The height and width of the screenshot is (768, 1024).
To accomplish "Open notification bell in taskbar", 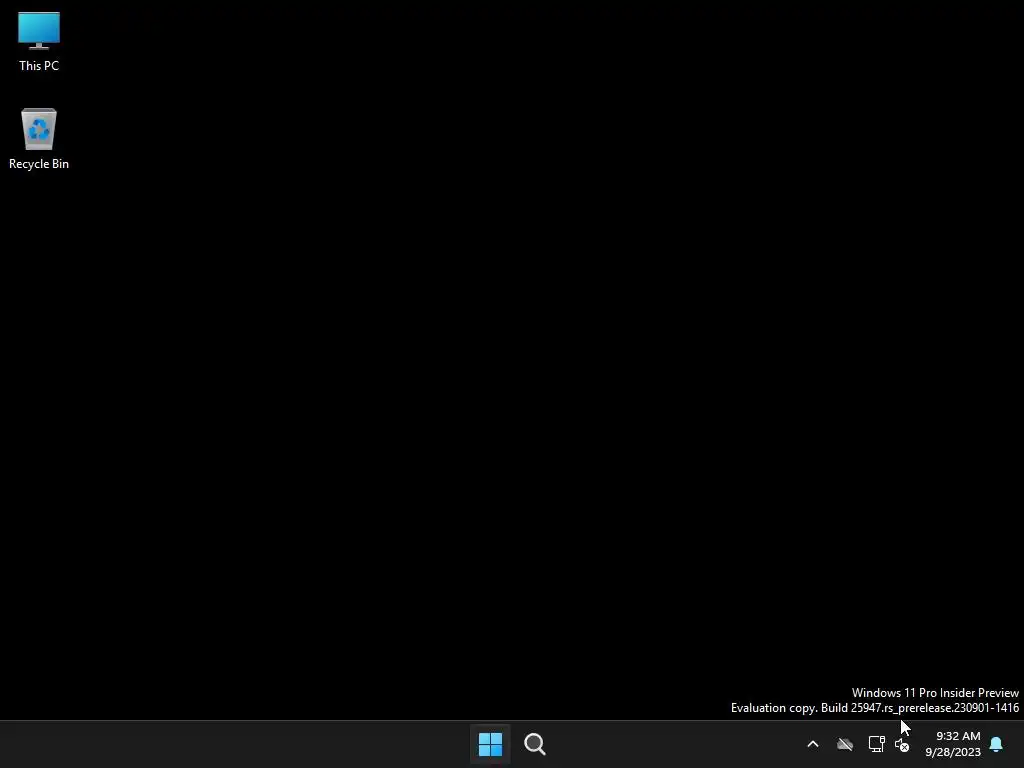I will 997,744.
